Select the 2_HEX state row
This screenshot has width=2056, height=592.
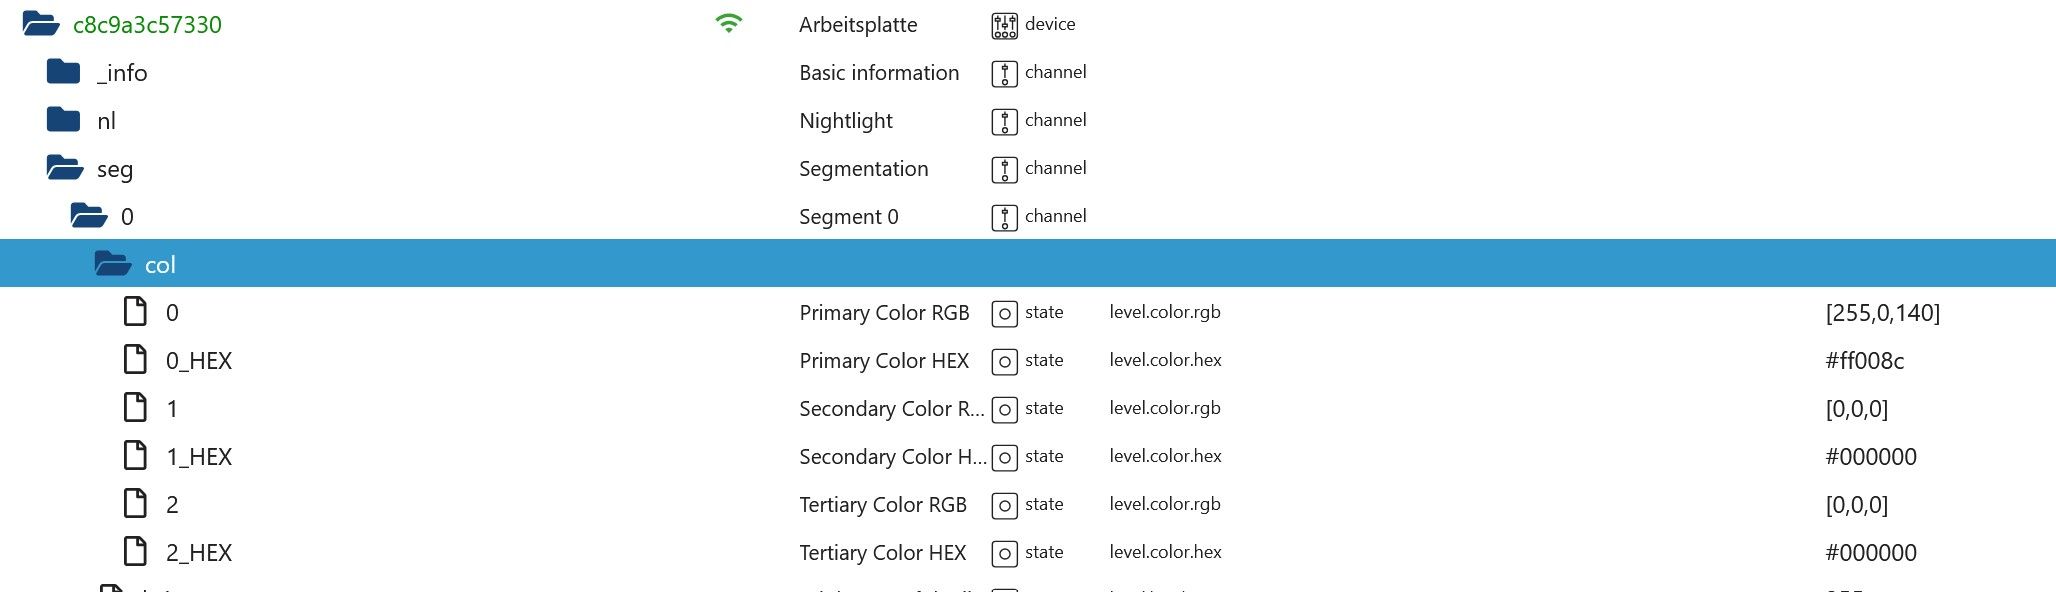coord(199,553)
